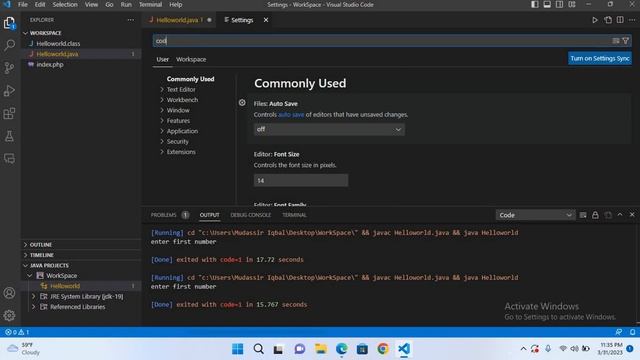Image resolution: width=640 pixels, height=360 pixels.
Task: Close the bottom panel
Action: (x=632, y=215)
